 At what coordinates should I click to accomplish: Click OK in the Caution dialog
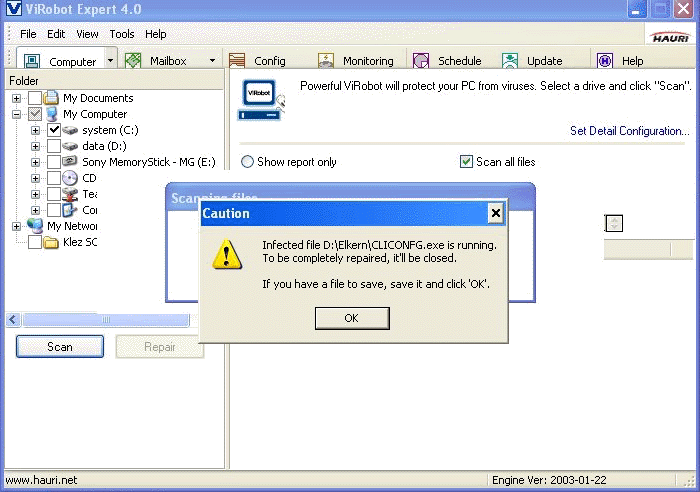point(351,318)
